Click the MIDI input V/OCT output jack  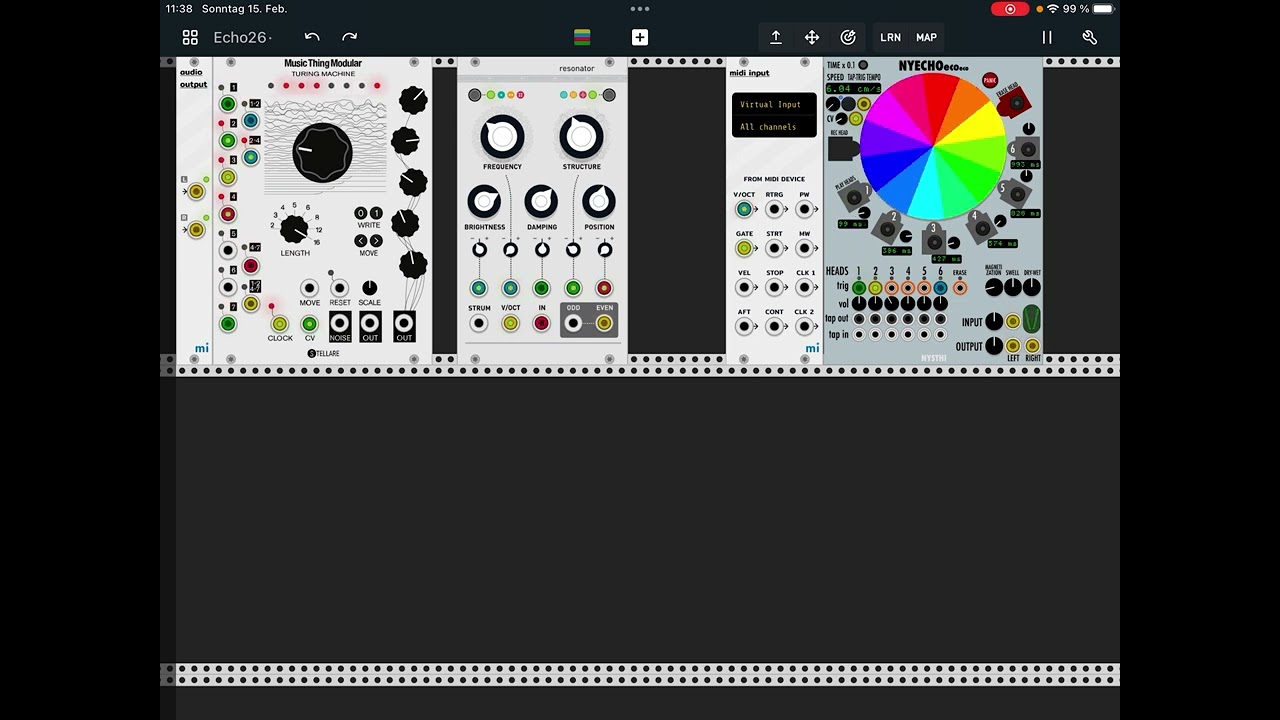pyautogui.click(x=744, y=210)
